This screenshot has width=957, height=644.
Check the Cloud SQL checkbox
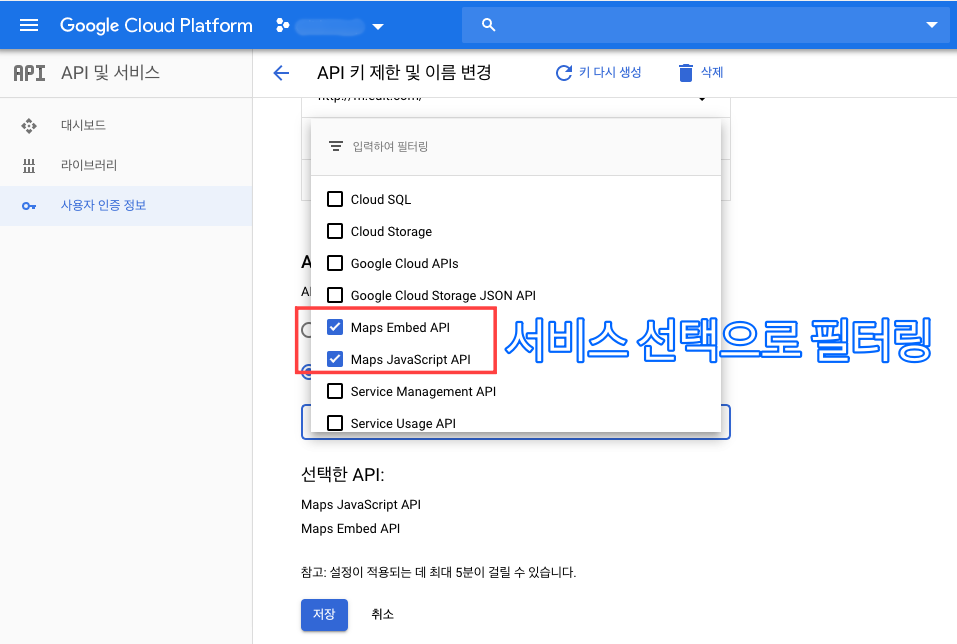tap(335, 199)
